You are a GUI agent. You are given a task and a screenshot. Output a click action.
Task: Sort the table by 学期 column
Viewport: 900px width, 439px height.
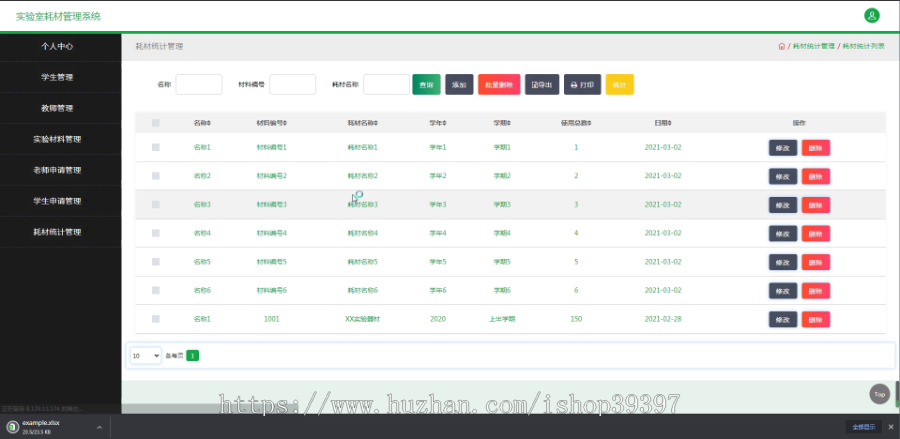pyautogui.click(x=502, y=123)
